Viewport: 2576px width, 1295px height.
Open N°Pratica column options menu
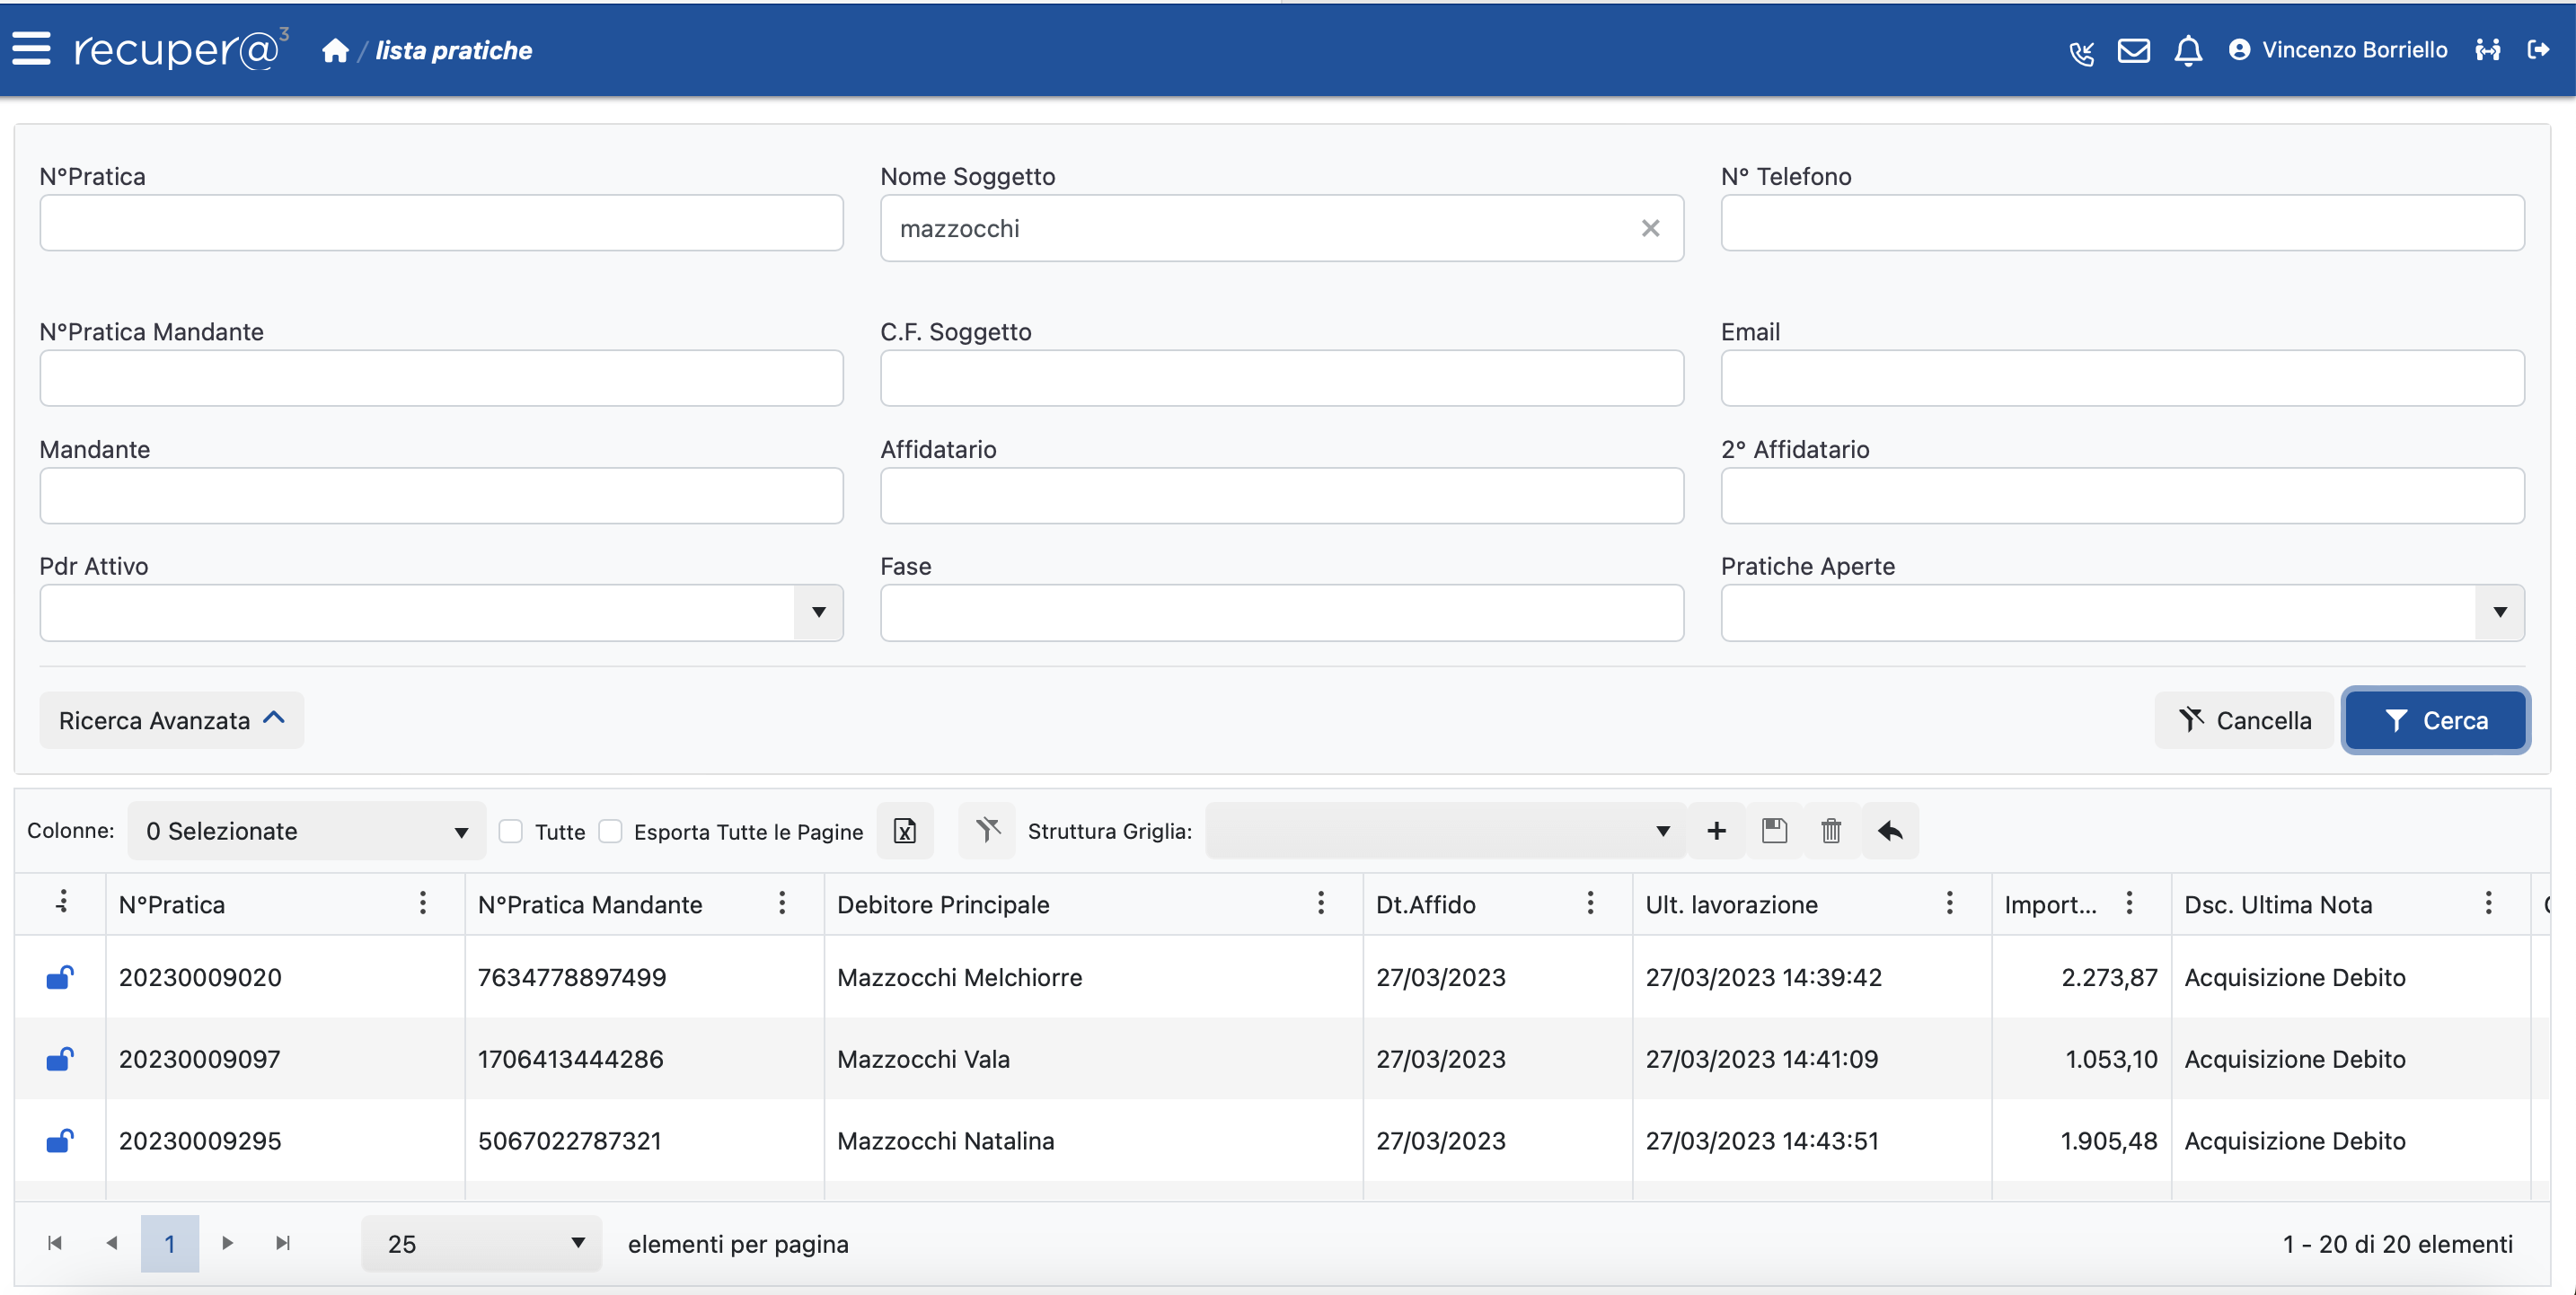(422, 904)
